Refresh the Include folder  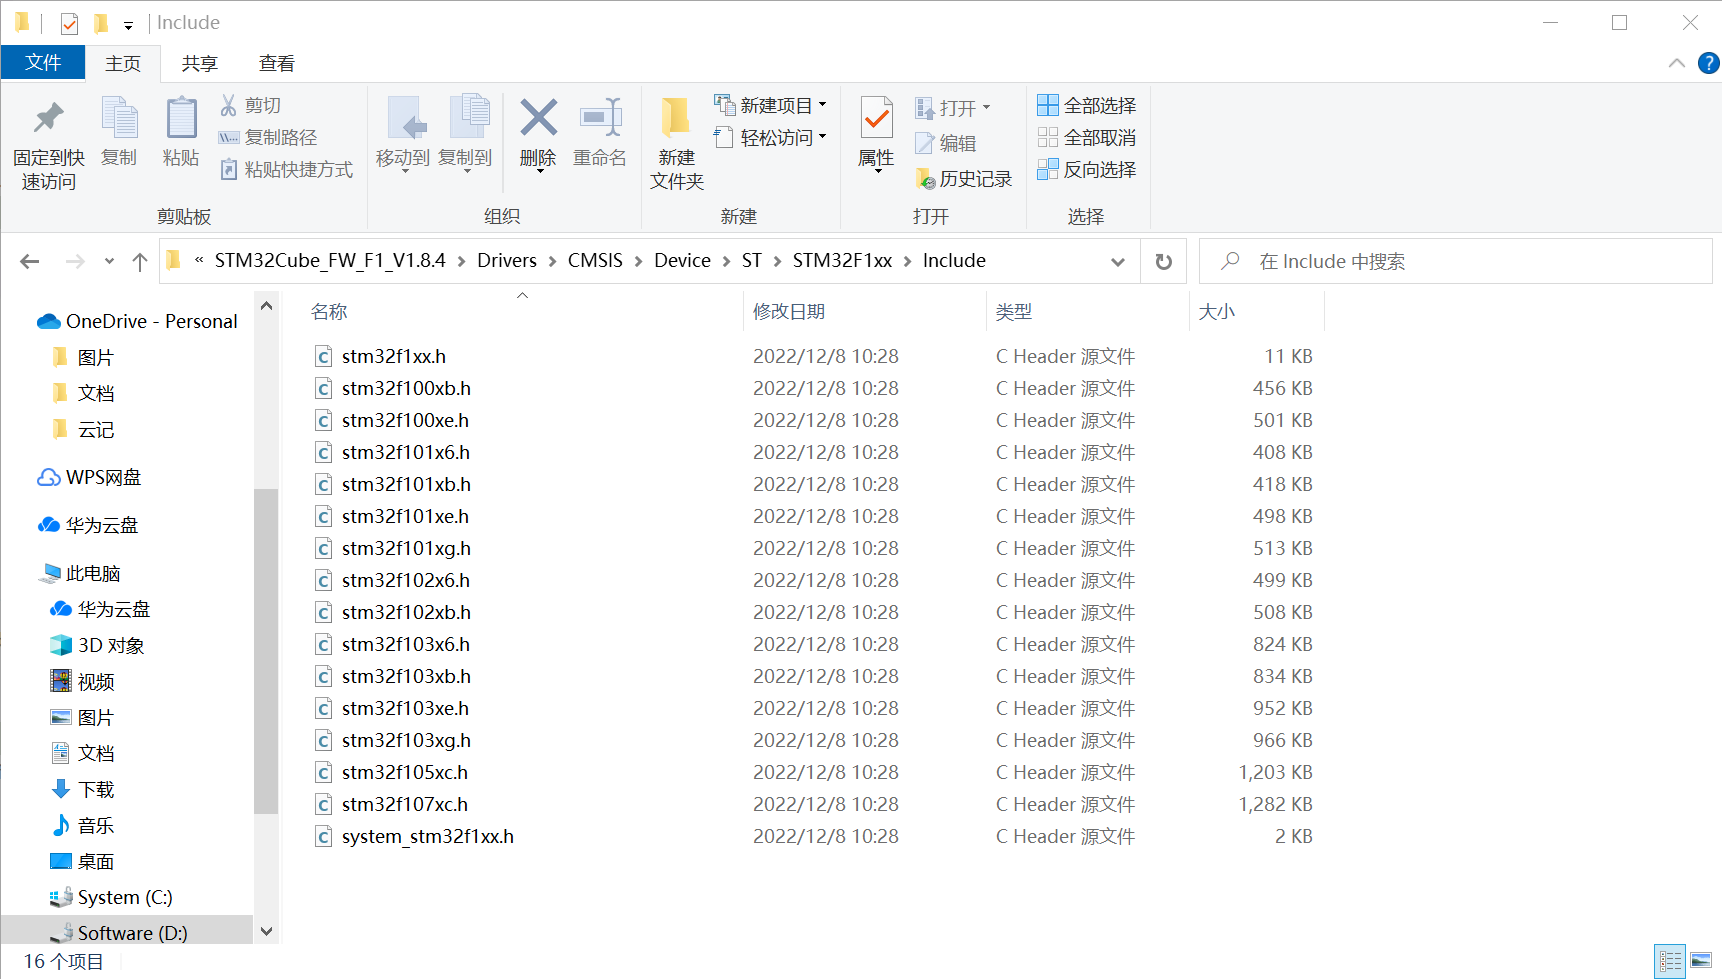(1163, 262)
